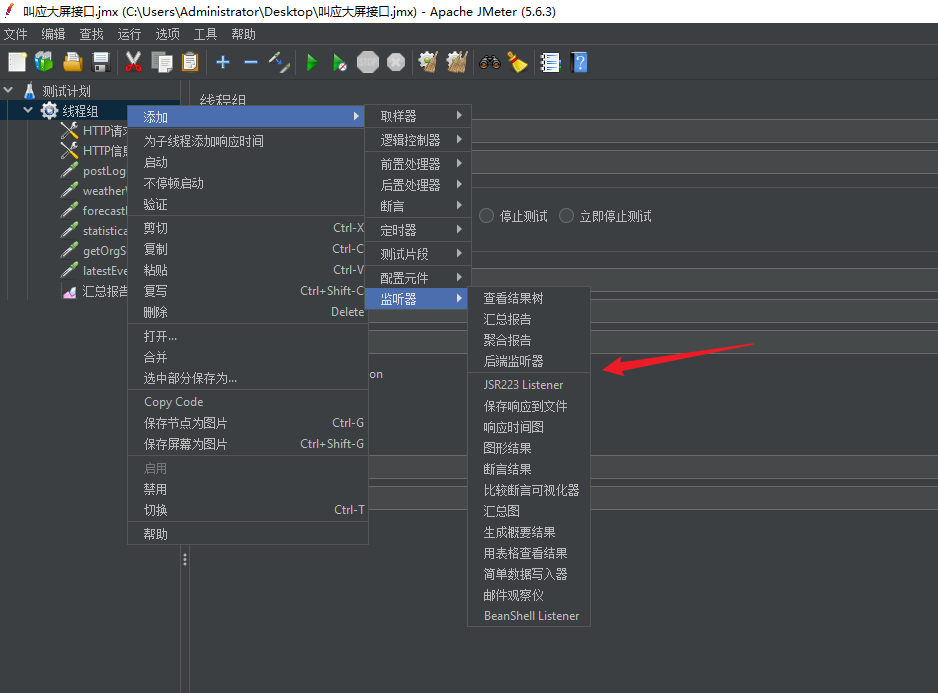Open the 编辑 menu
The height and width of the screenshot is (693, 938).
coord(53,34)
